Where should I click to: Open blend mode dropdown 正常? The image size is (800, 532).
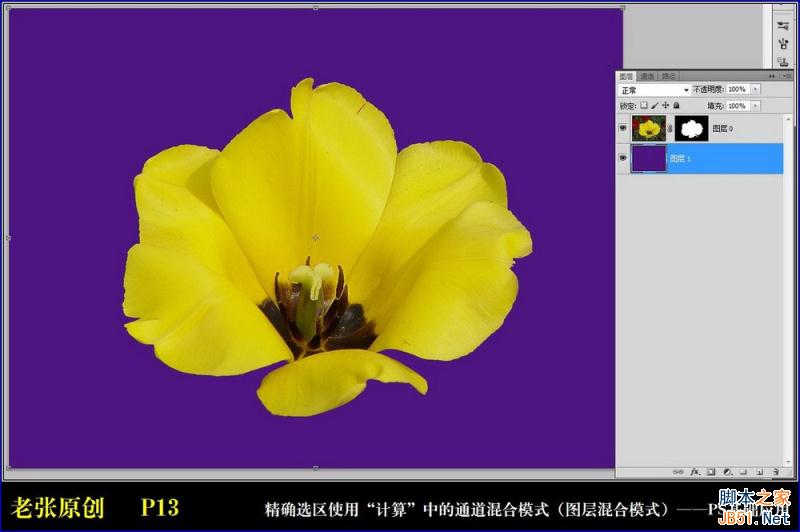[655, 90]
